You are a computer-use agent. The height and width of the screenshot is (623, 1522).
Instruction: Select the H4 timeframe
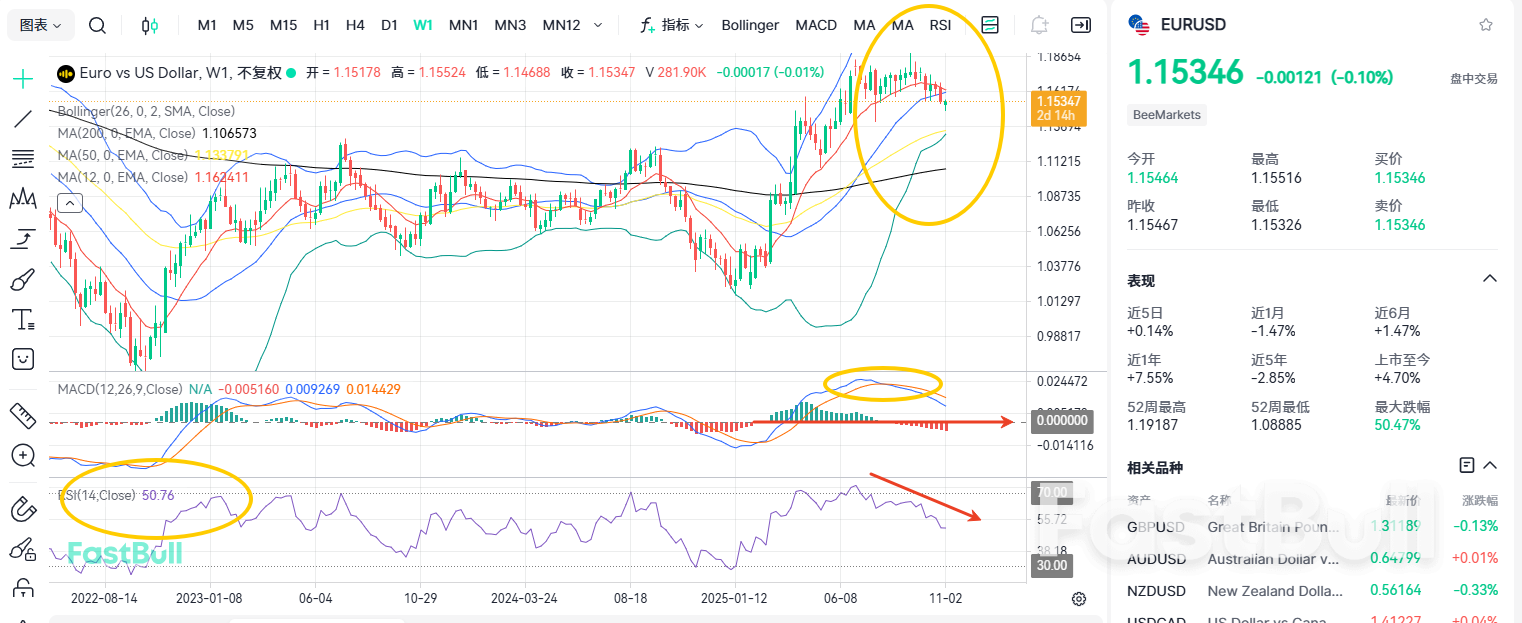[x=355, y=25]
